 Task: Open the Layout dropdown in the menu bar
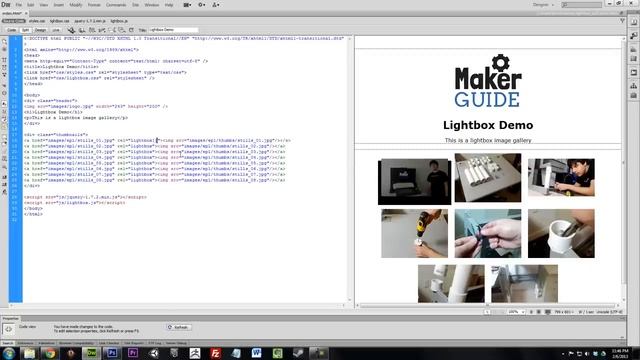point(187,5)
